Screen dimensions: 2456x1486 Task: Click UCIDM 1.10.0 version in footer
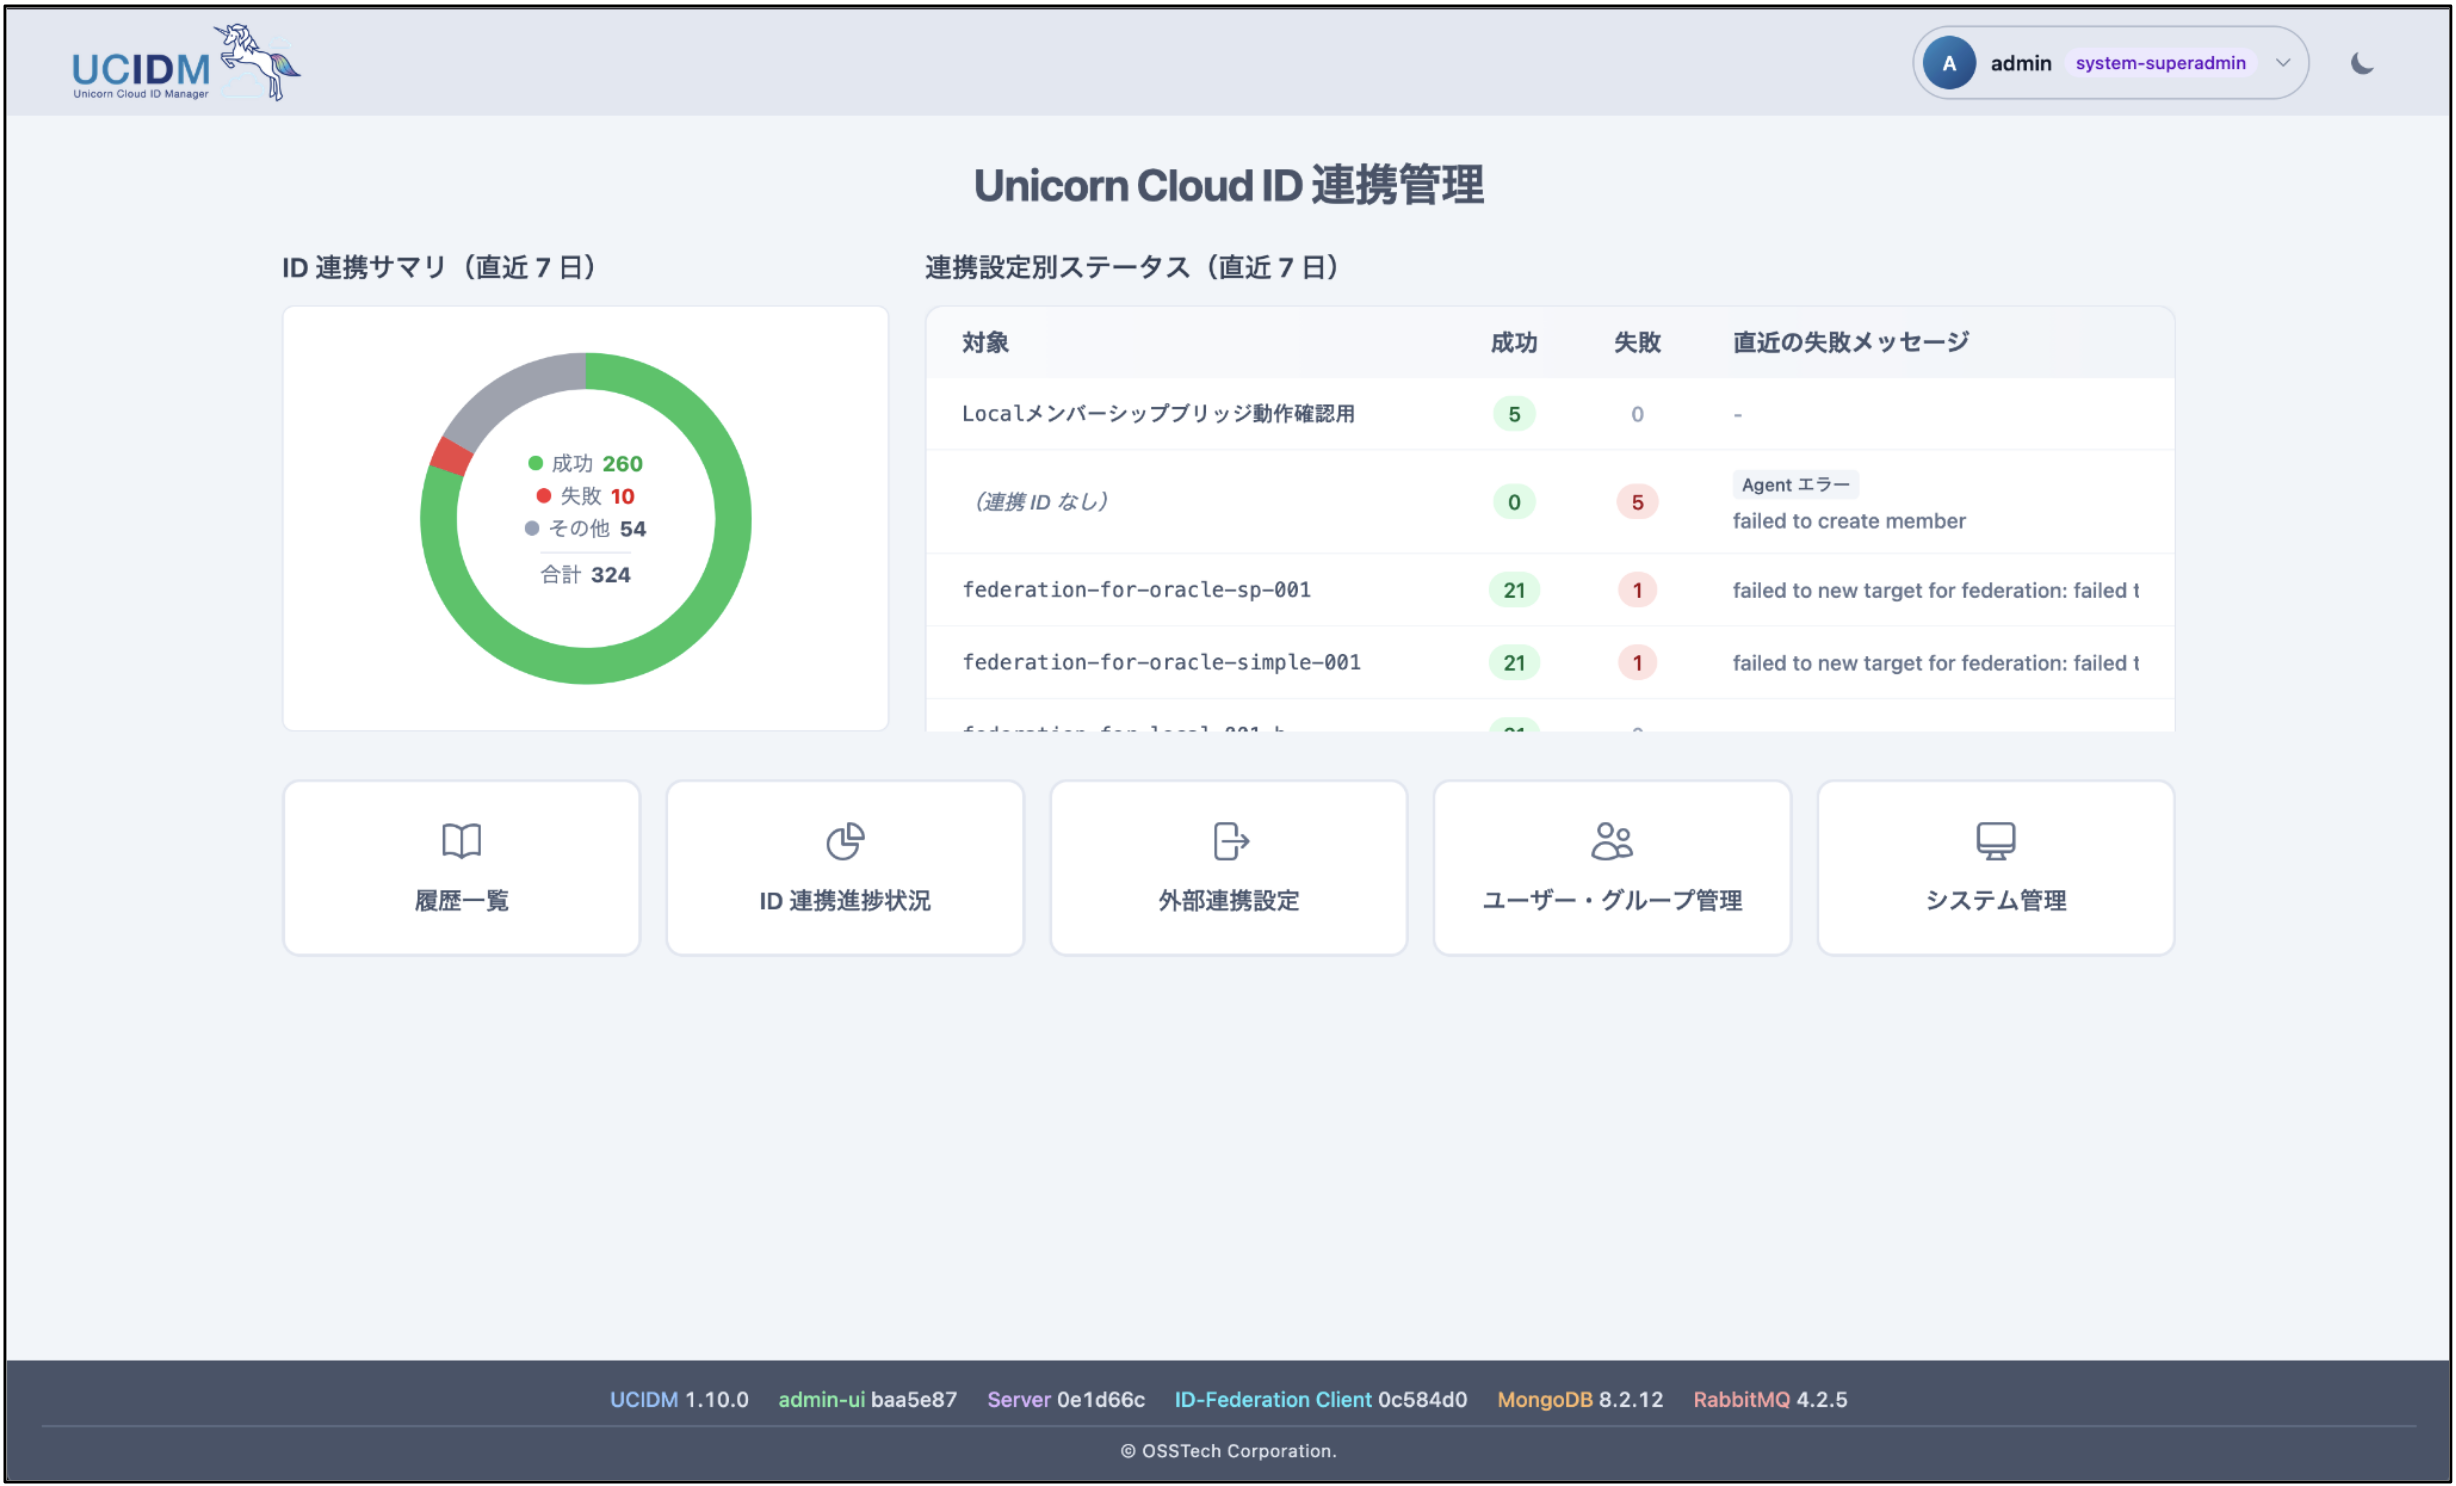coord(679,1399)
